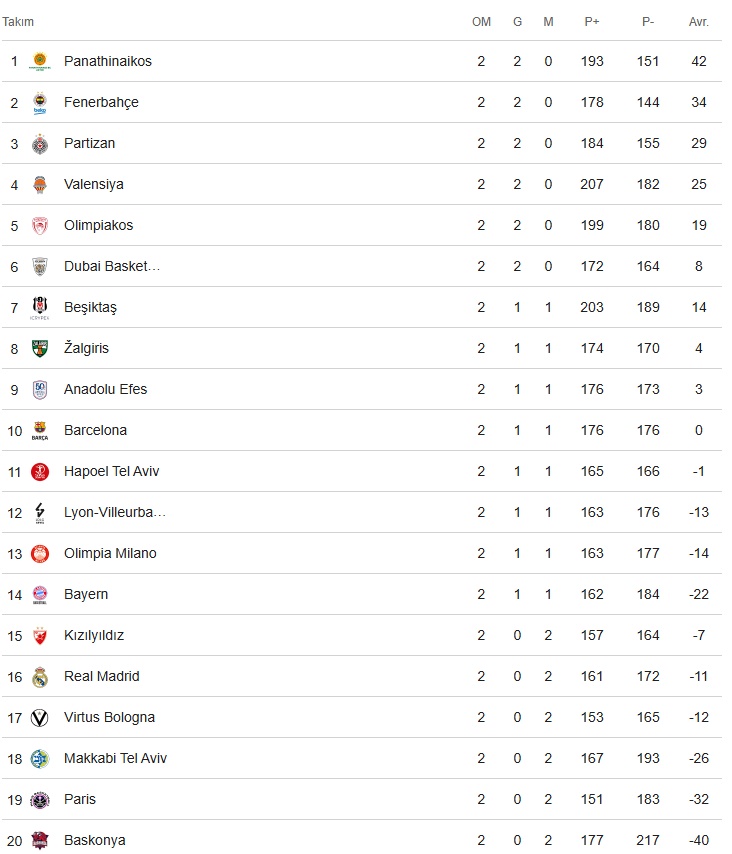Viewport: 732px width, 854px height.
Task: Click the Beşiktaş team logo
Action: point(40,308)
